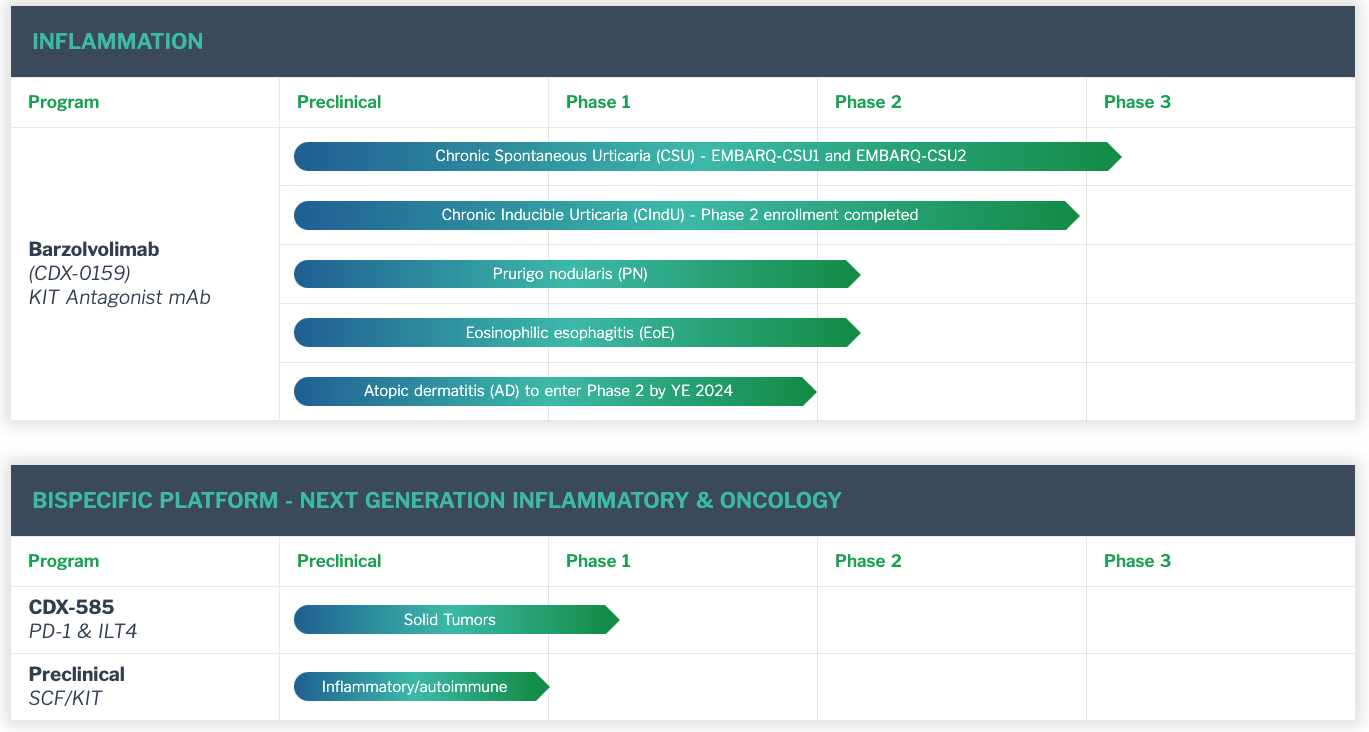Click Program column header in Bispecific table

tap(64, 561)
